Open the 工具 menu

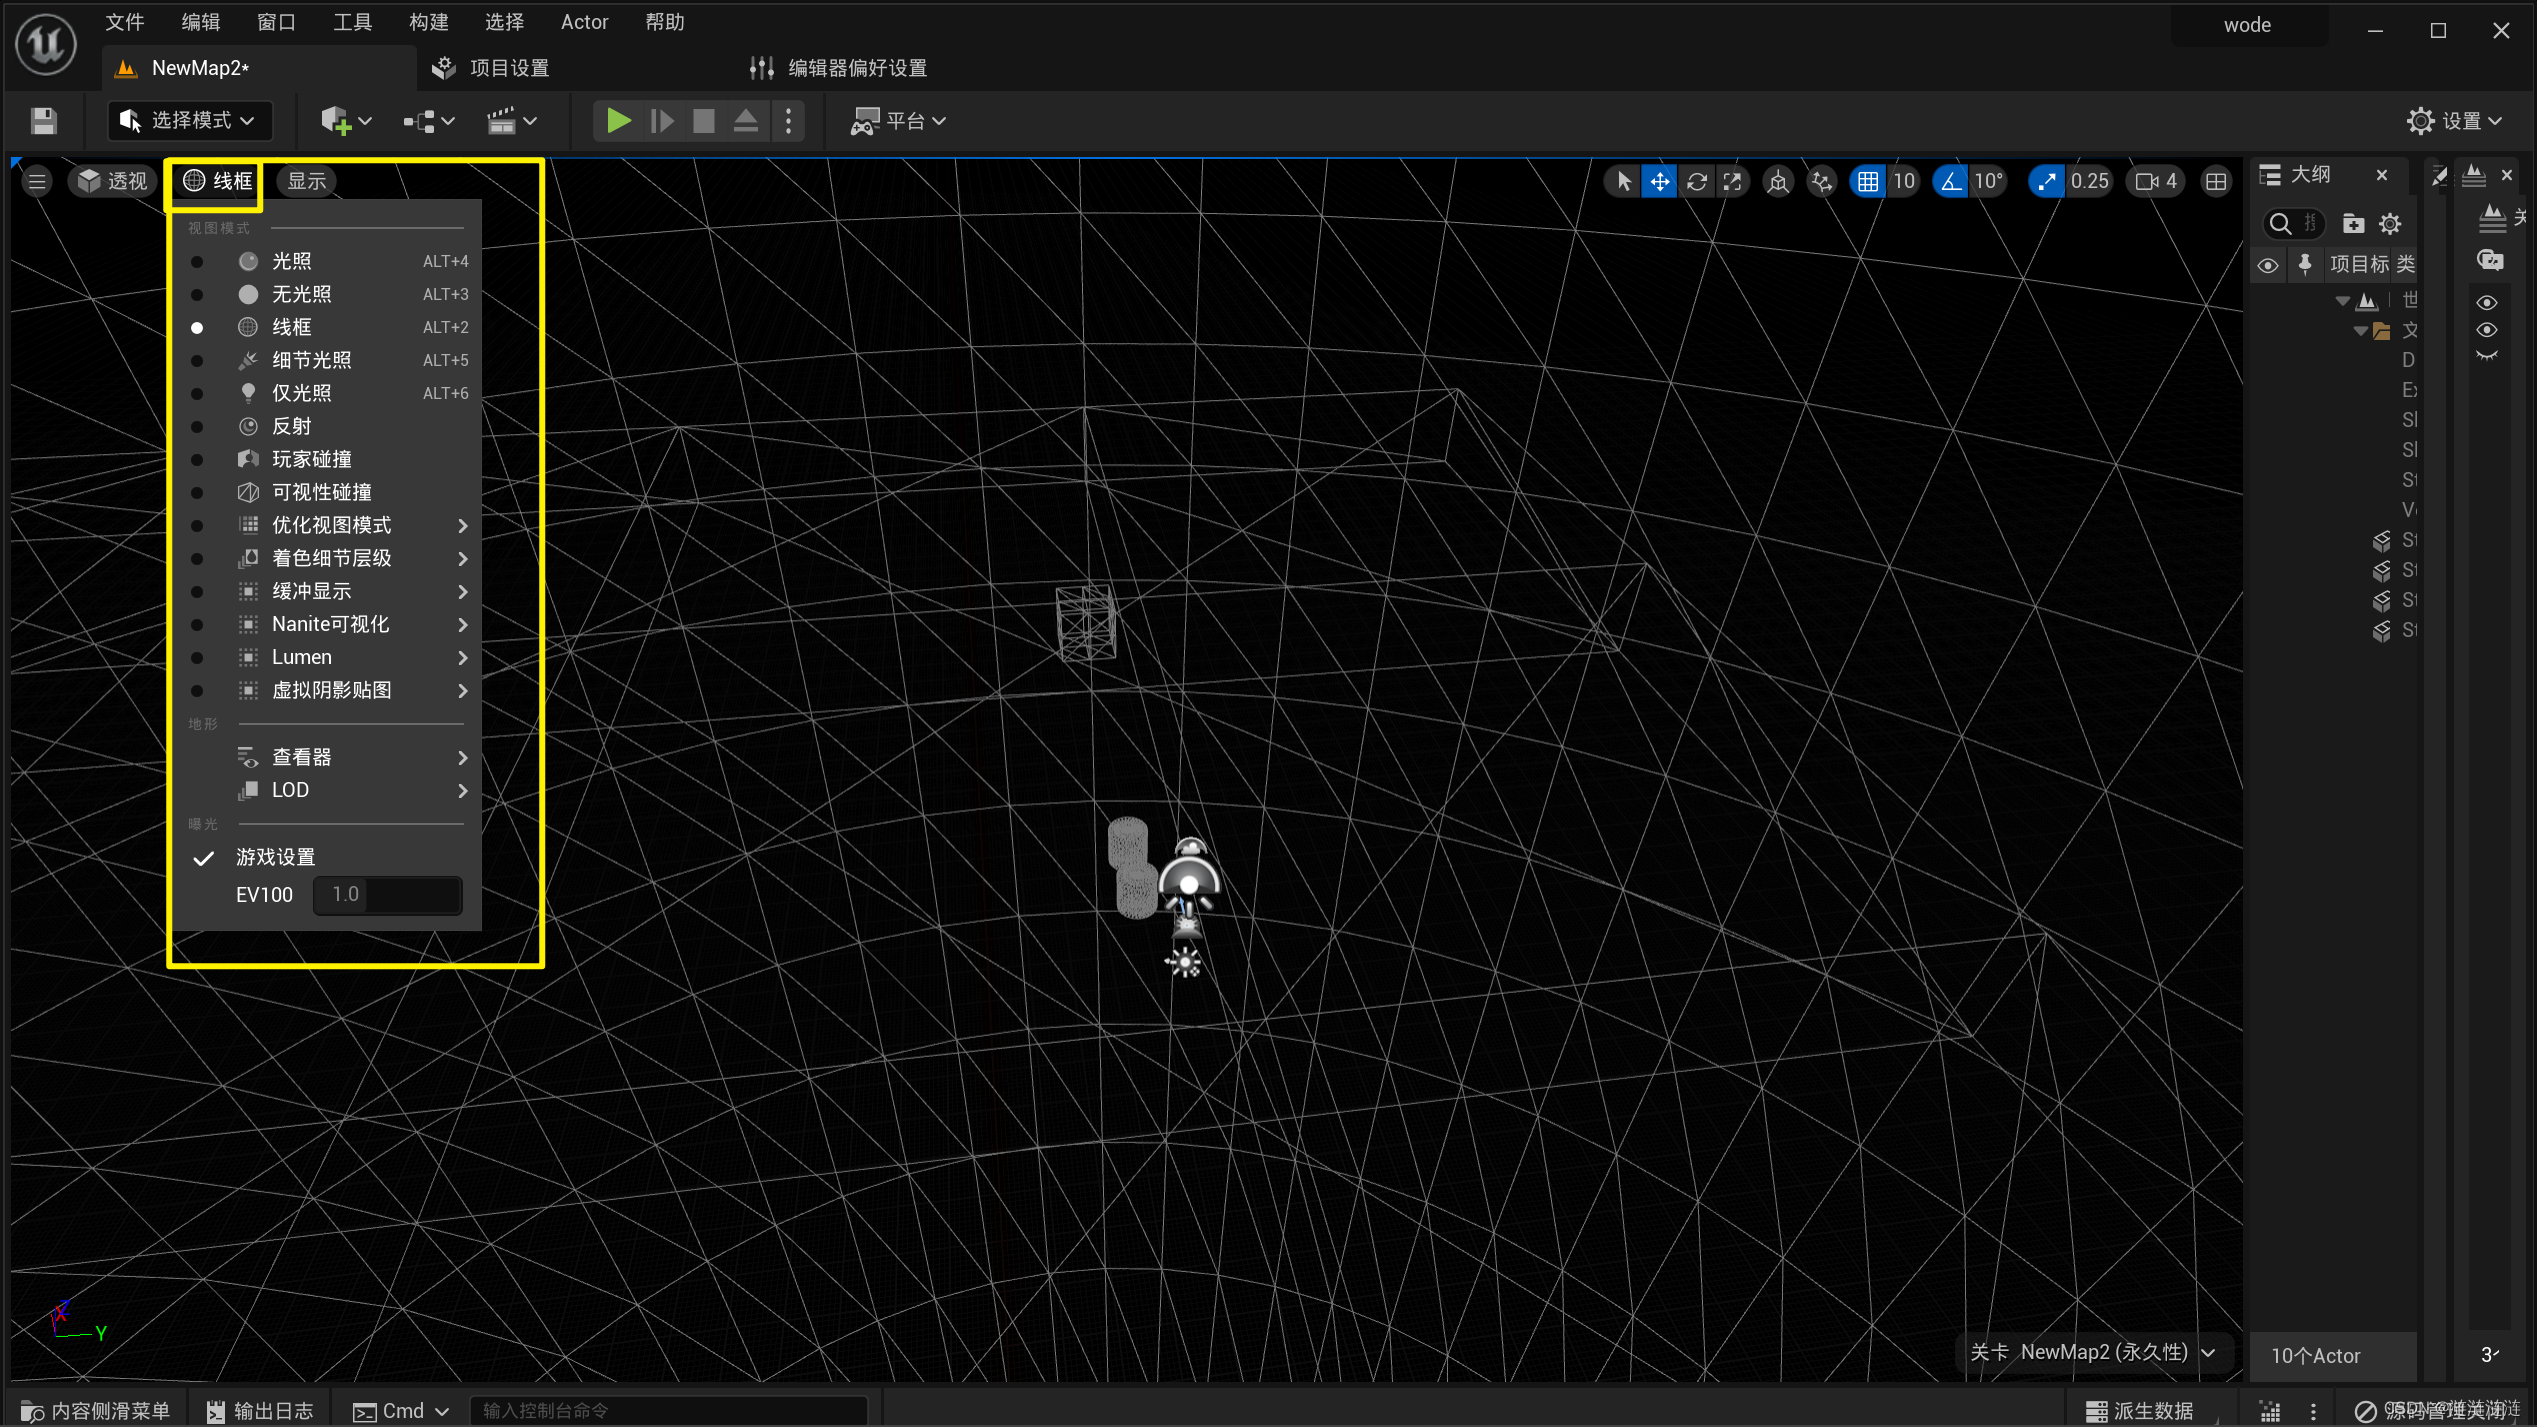[x=351, y=22]
